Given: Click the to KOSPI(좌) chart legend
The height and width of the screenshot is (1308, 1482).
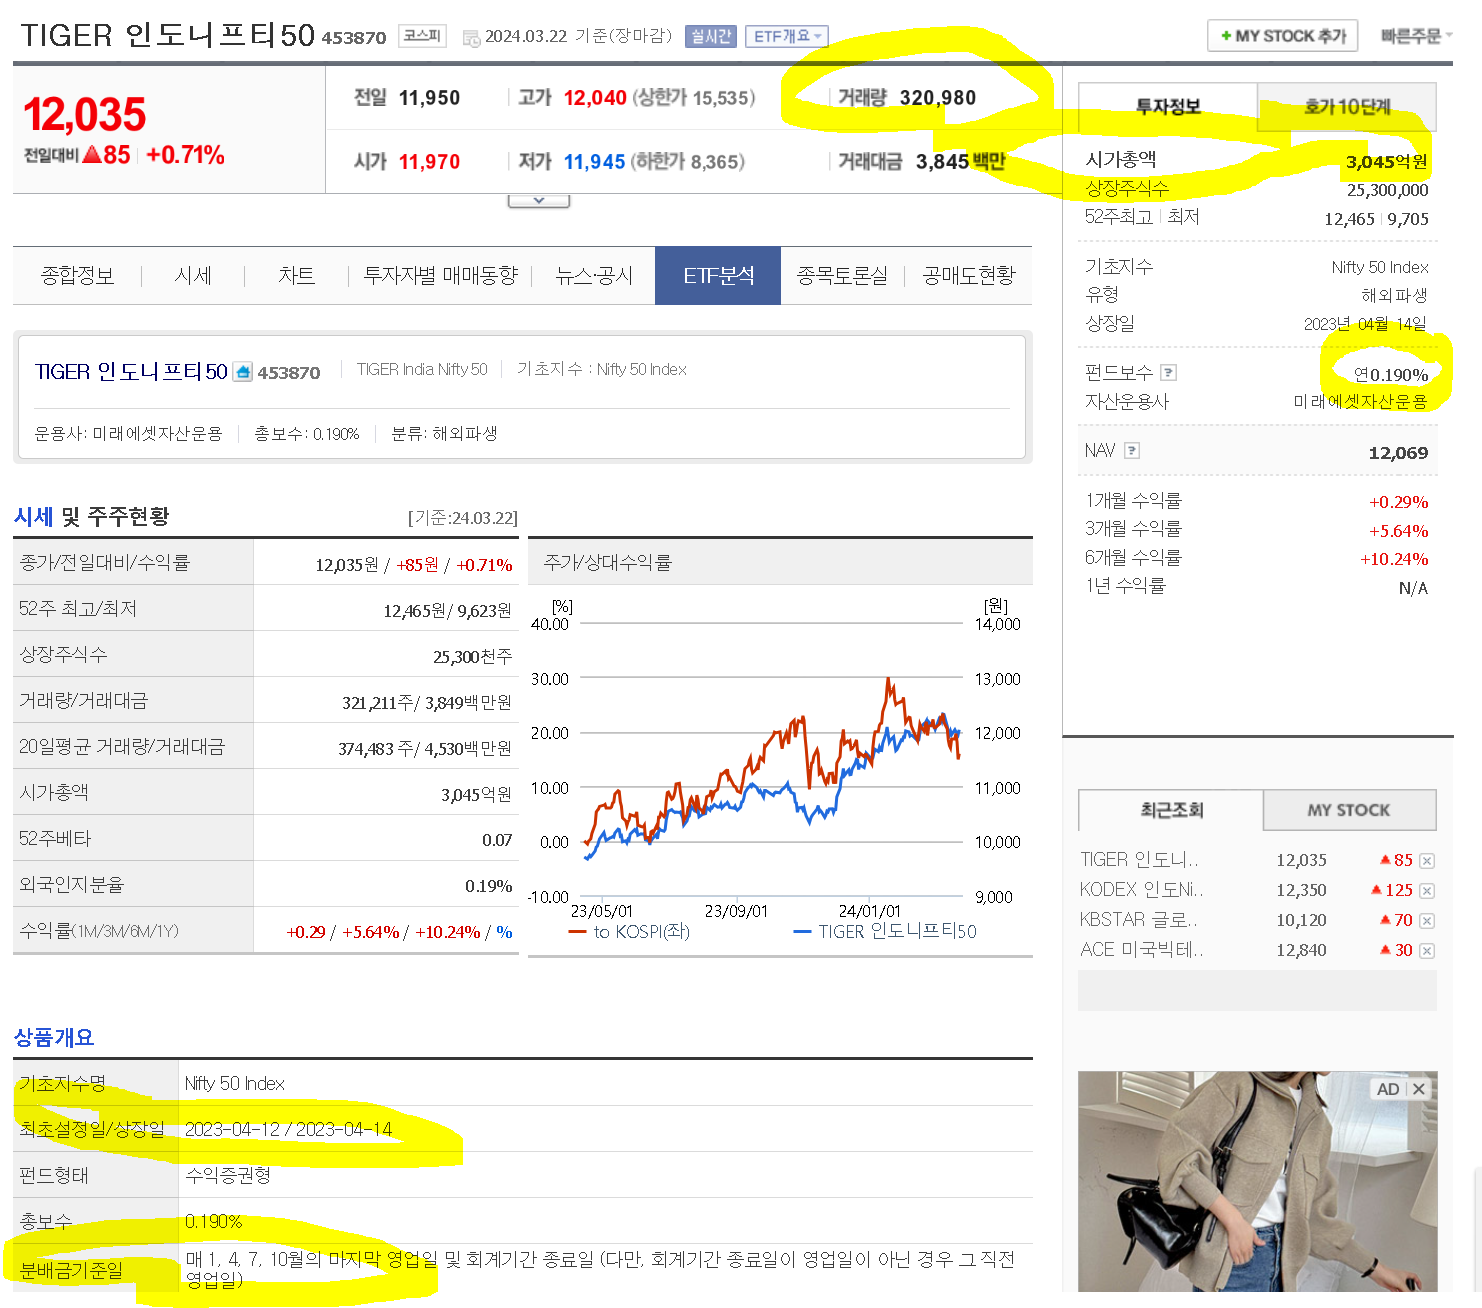Looking at the screenshot, I should [x=630, y=932].
